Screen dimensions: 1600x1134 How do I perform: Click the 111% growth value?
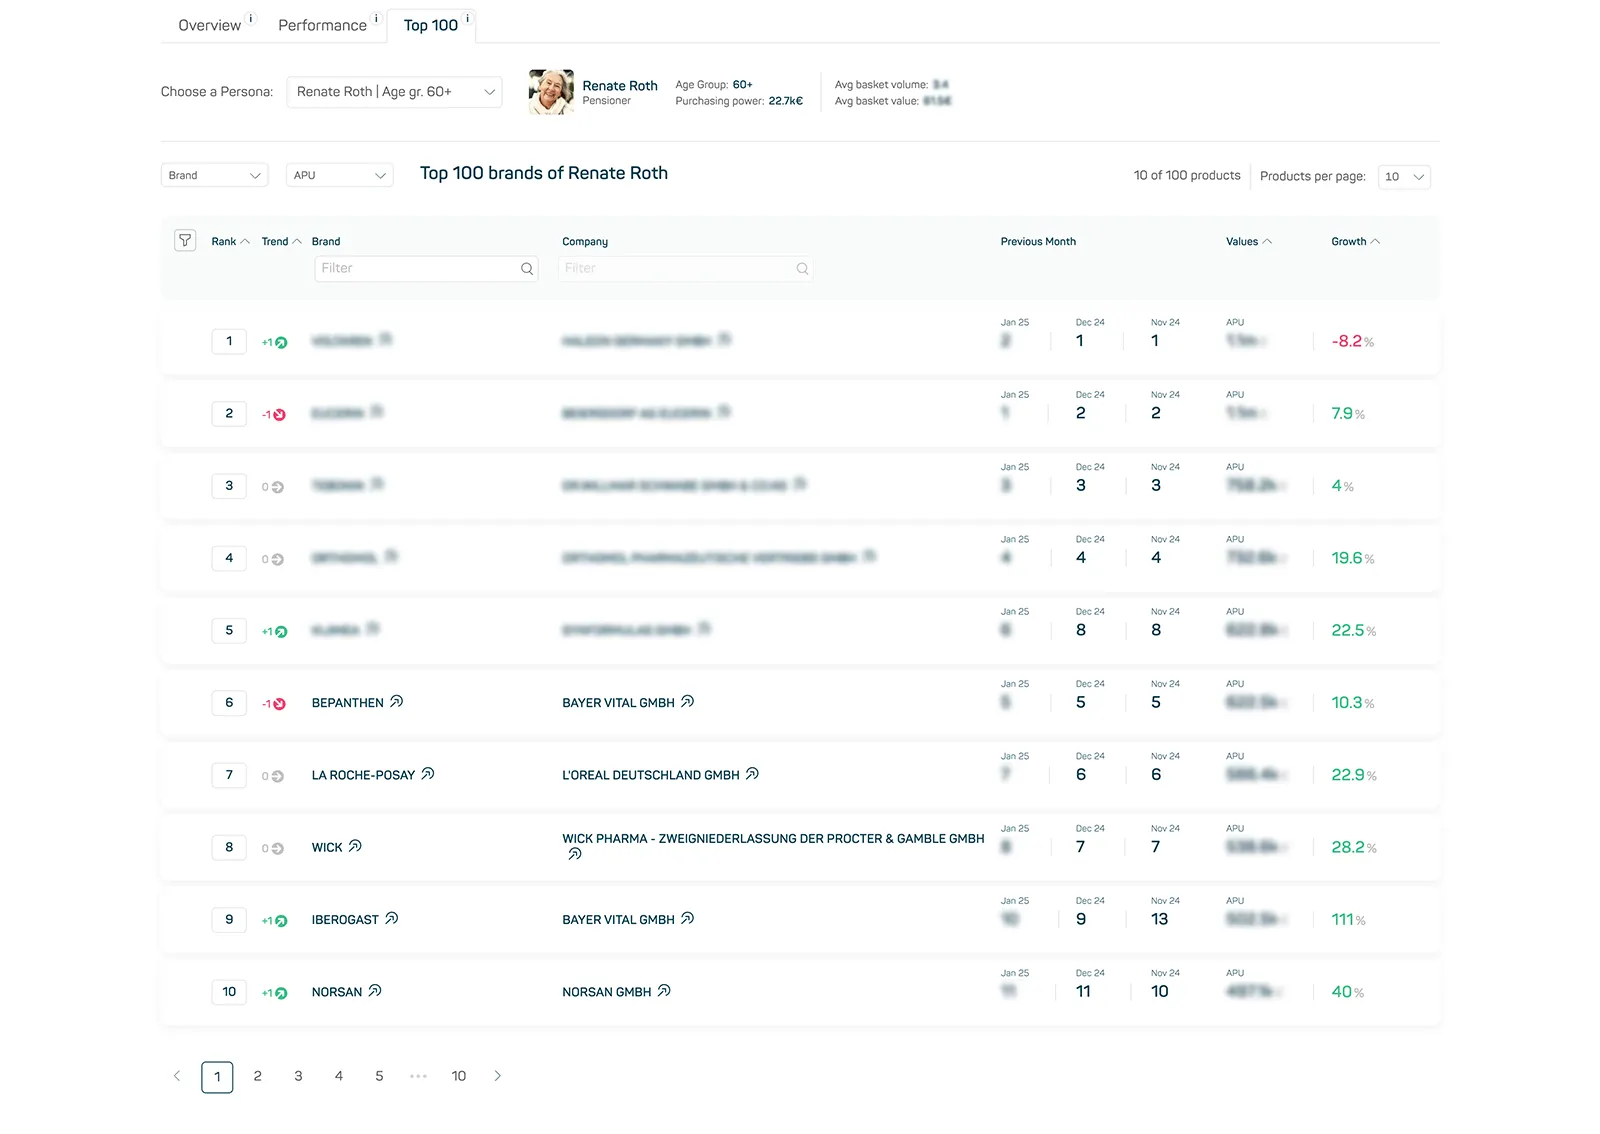[x=1348, y=919]
